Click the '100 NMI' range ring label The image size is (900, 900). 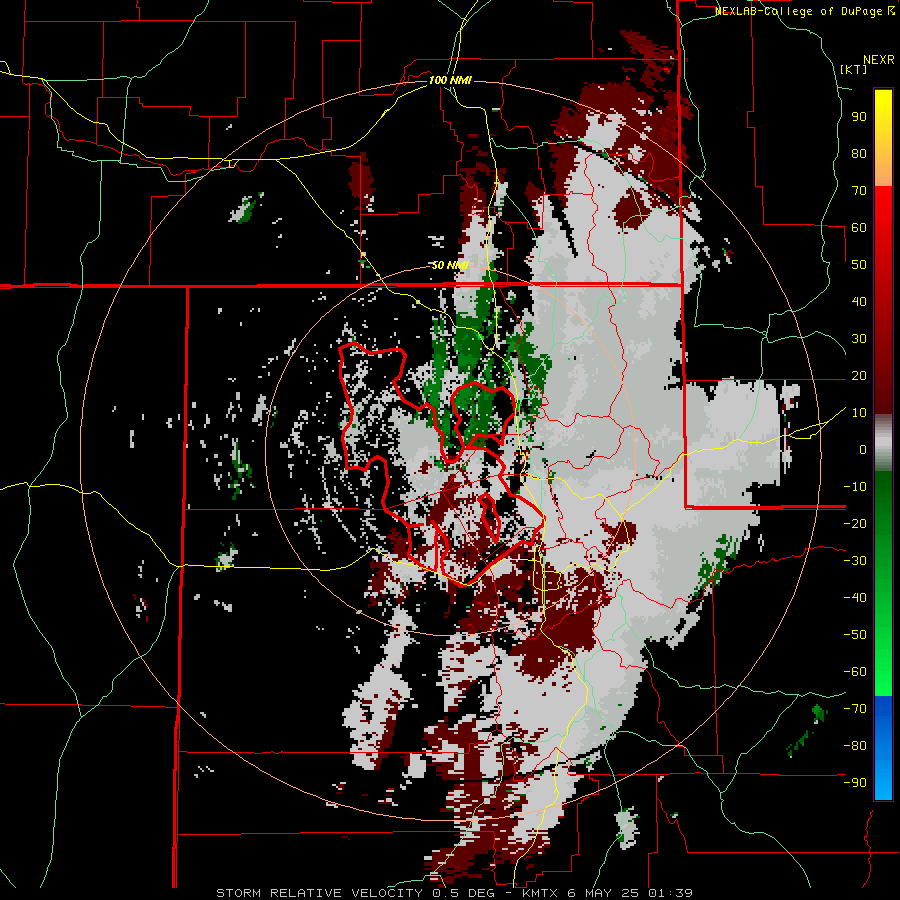(449, 80)
